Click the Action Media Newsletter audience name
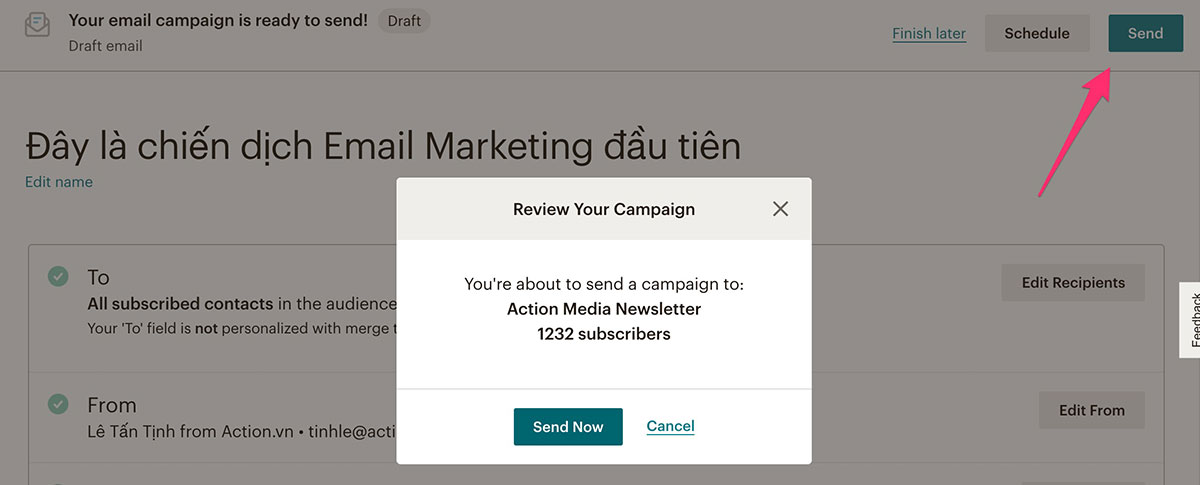 point(604,309)
